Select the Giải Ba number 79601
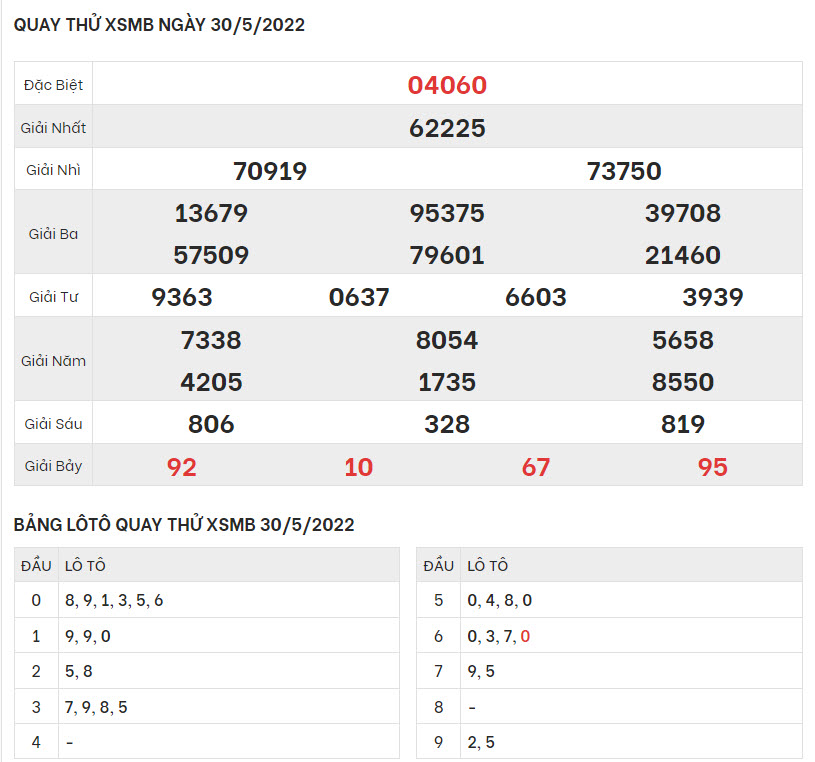The height and width of the screenshot is (762, 815). 447,255
